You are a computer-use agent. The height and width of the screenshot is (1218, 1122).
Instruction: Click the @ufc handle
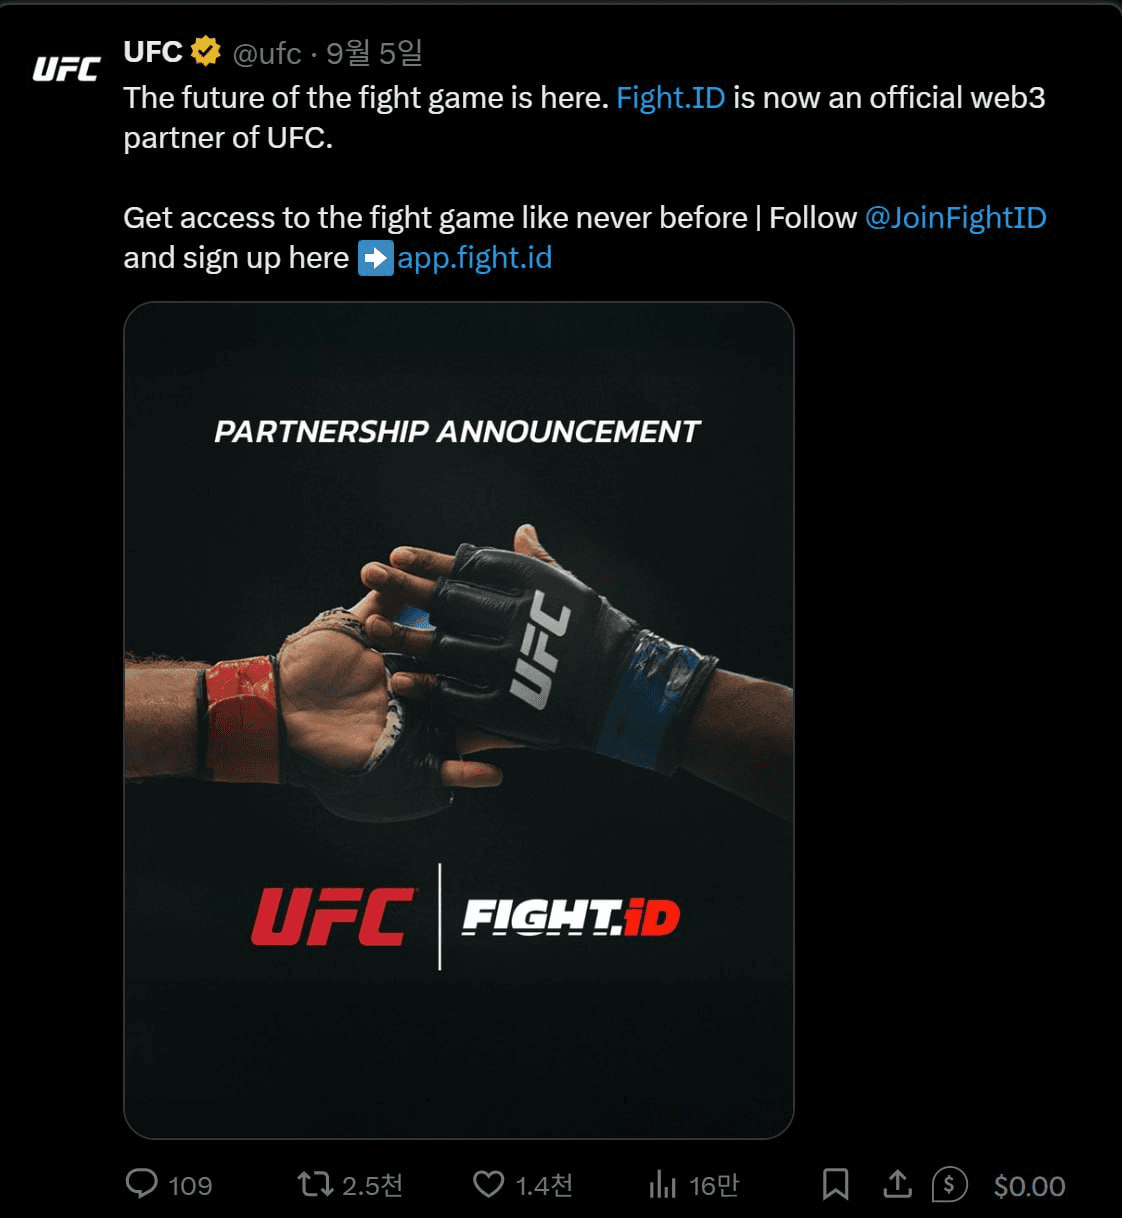pos(267,53)
